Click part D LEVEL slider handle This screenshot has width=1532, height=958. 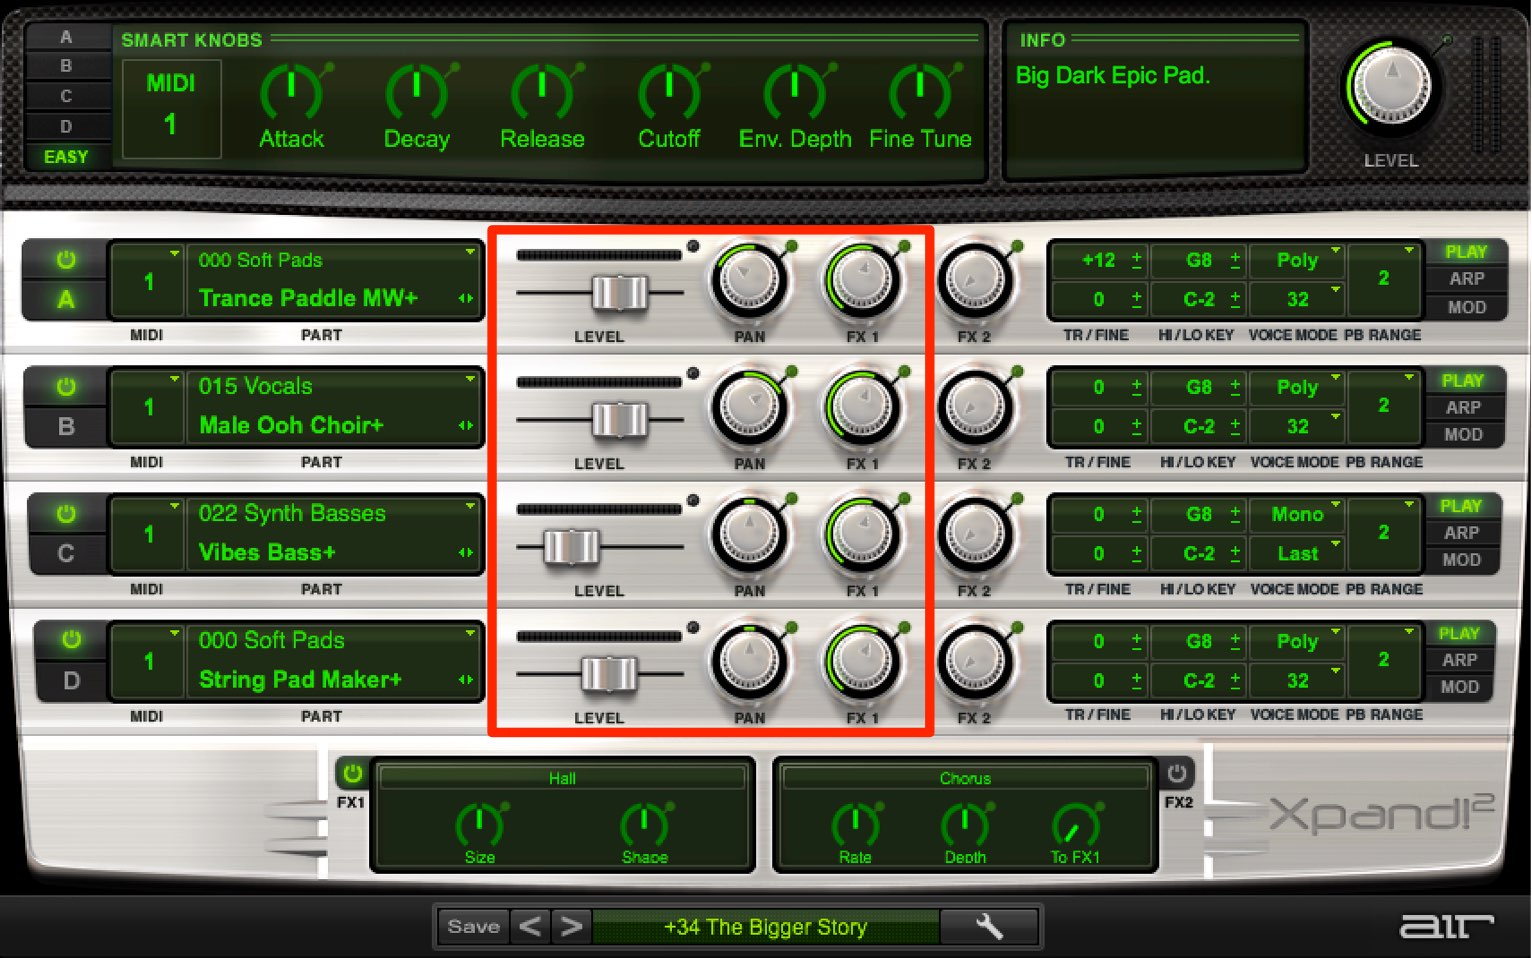pos(608,674)
